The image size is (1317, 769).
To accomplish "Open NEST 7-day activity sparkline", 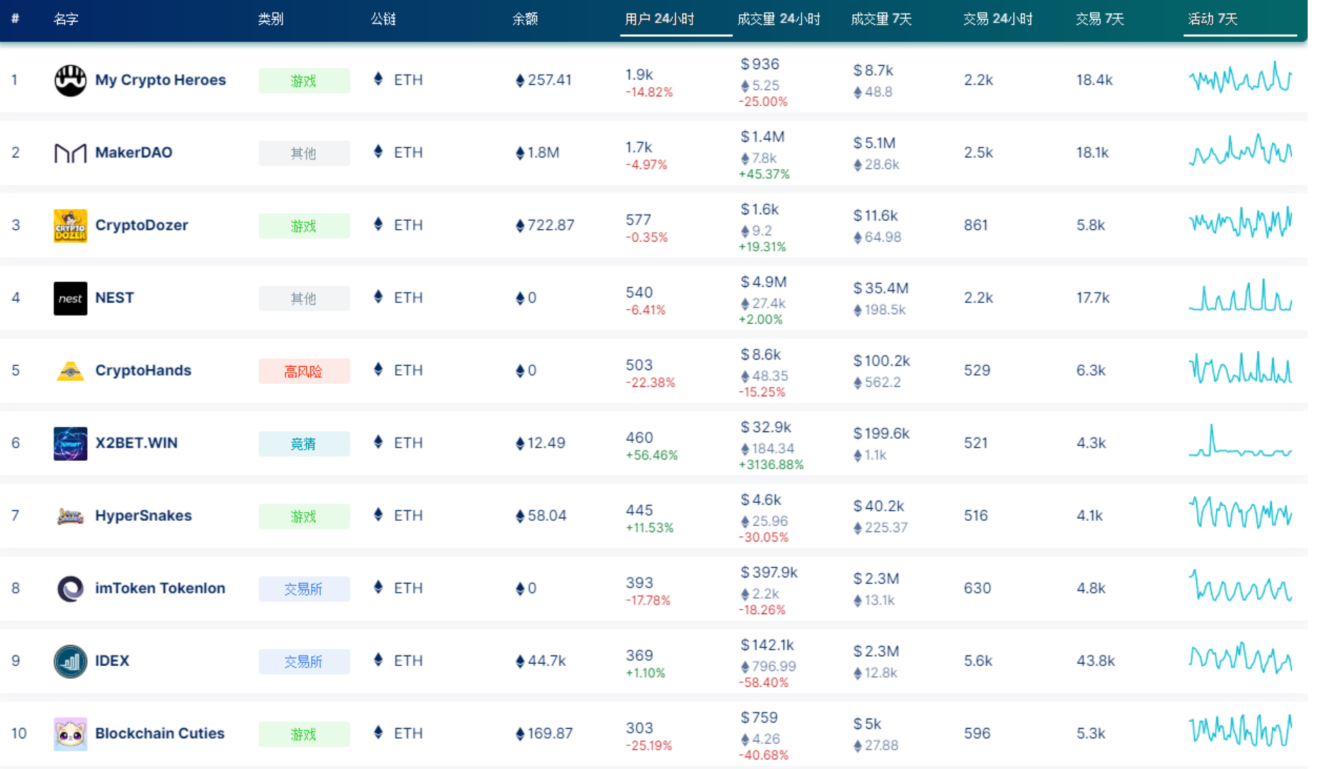I will [x=1240, y=296].
